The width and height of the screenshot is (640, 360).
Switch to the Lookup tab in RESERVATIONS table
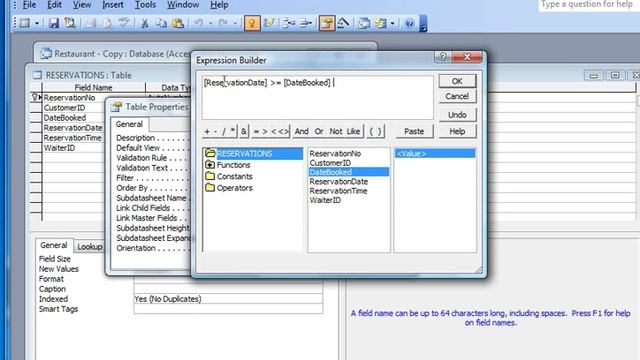(90, 247)
